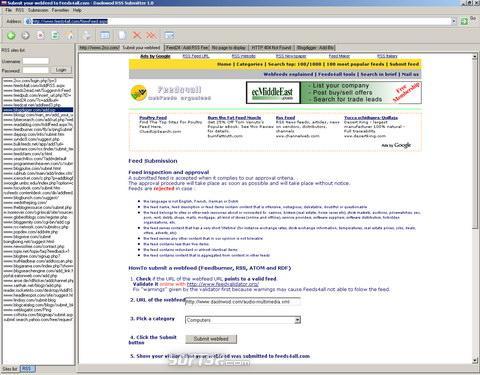The width and height of the screenshot is (480, 375).
Task: Click the Poultry Feed ad link
Action: [x=153, y=118]
